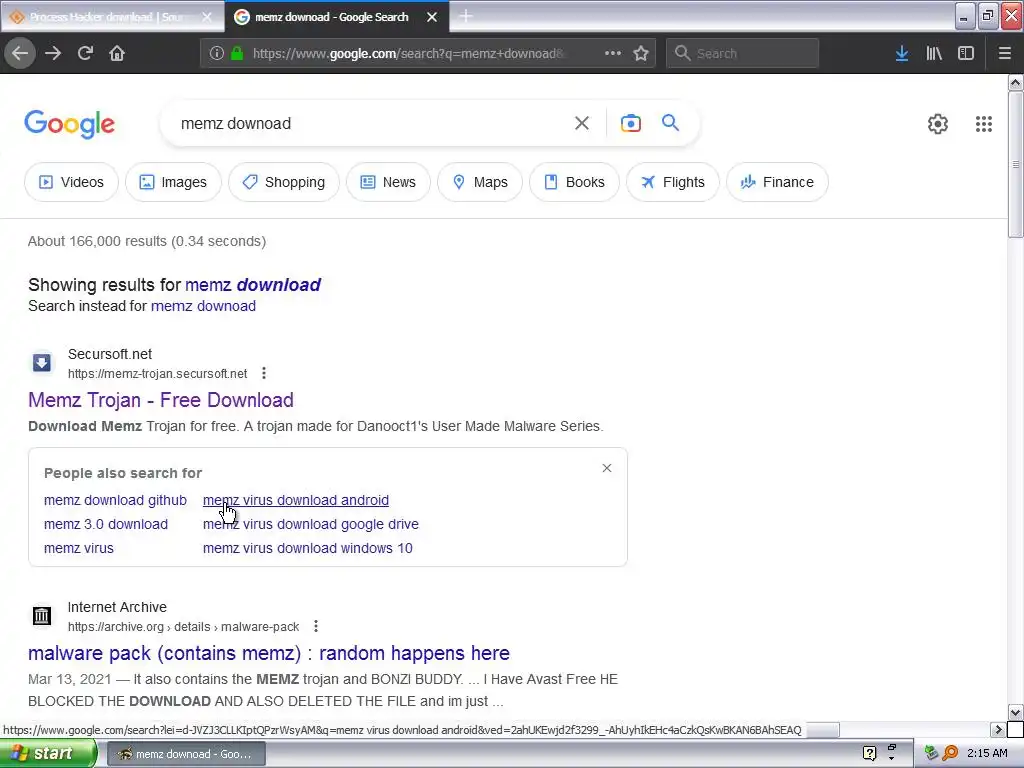1024x768 pixels.
Task: Filter results by Images
Action: 173,182
